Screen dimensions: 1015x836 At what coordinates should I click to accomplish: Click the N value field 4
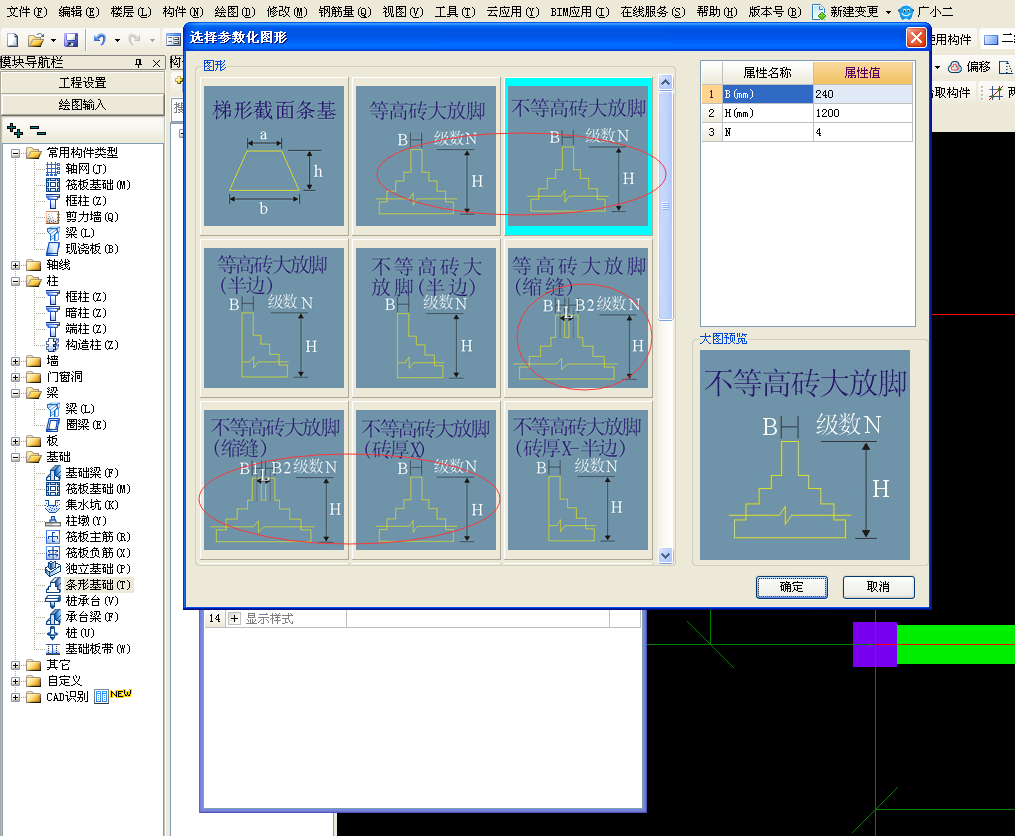tap(863, 132)
